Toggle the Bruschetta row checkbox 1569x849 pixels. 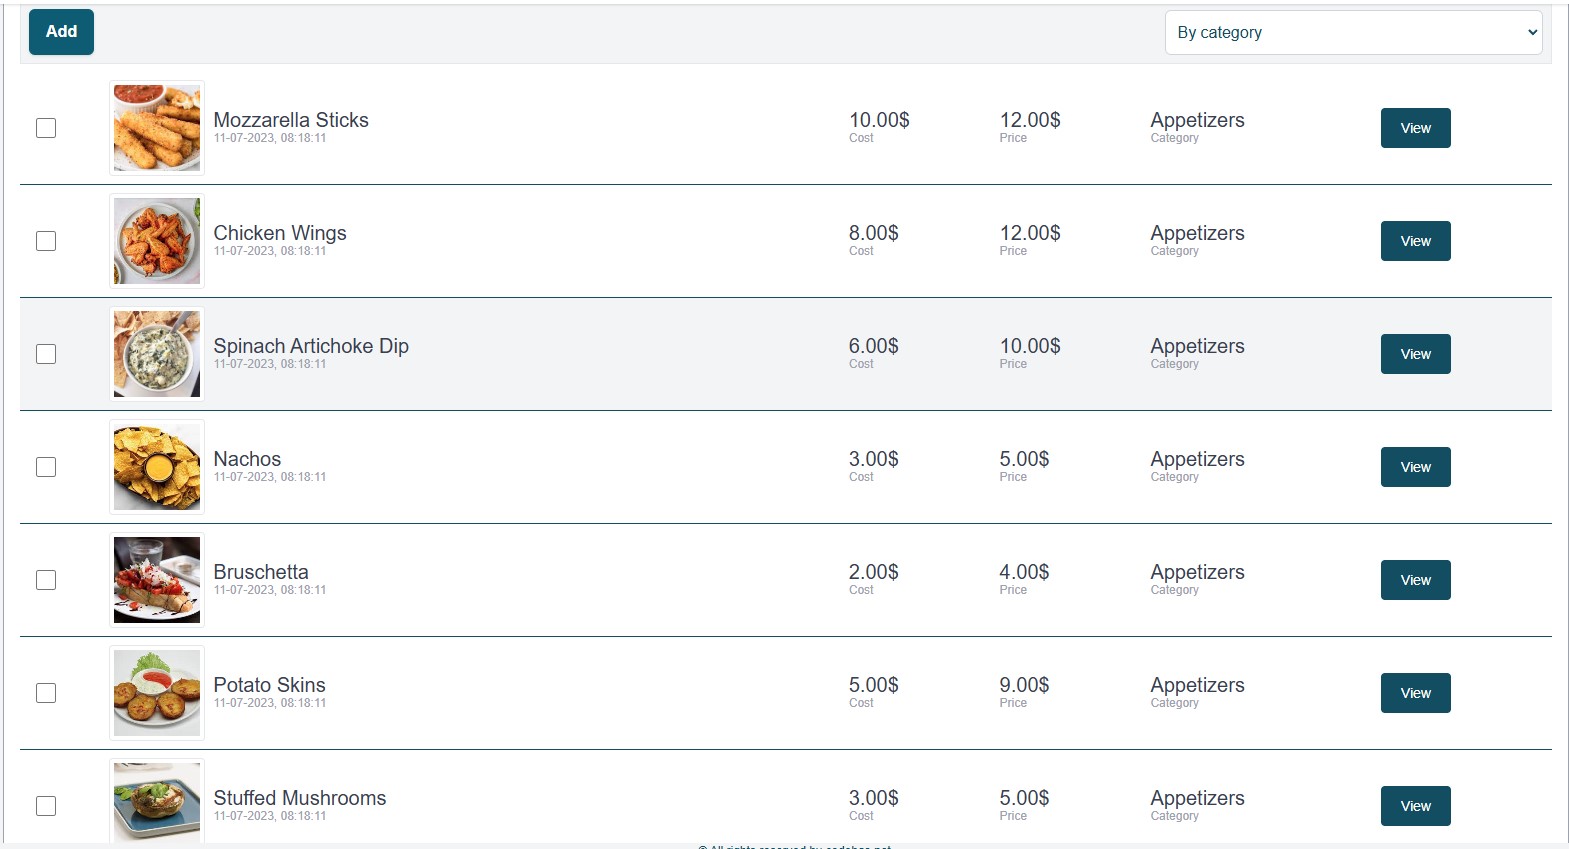point(46,580)
